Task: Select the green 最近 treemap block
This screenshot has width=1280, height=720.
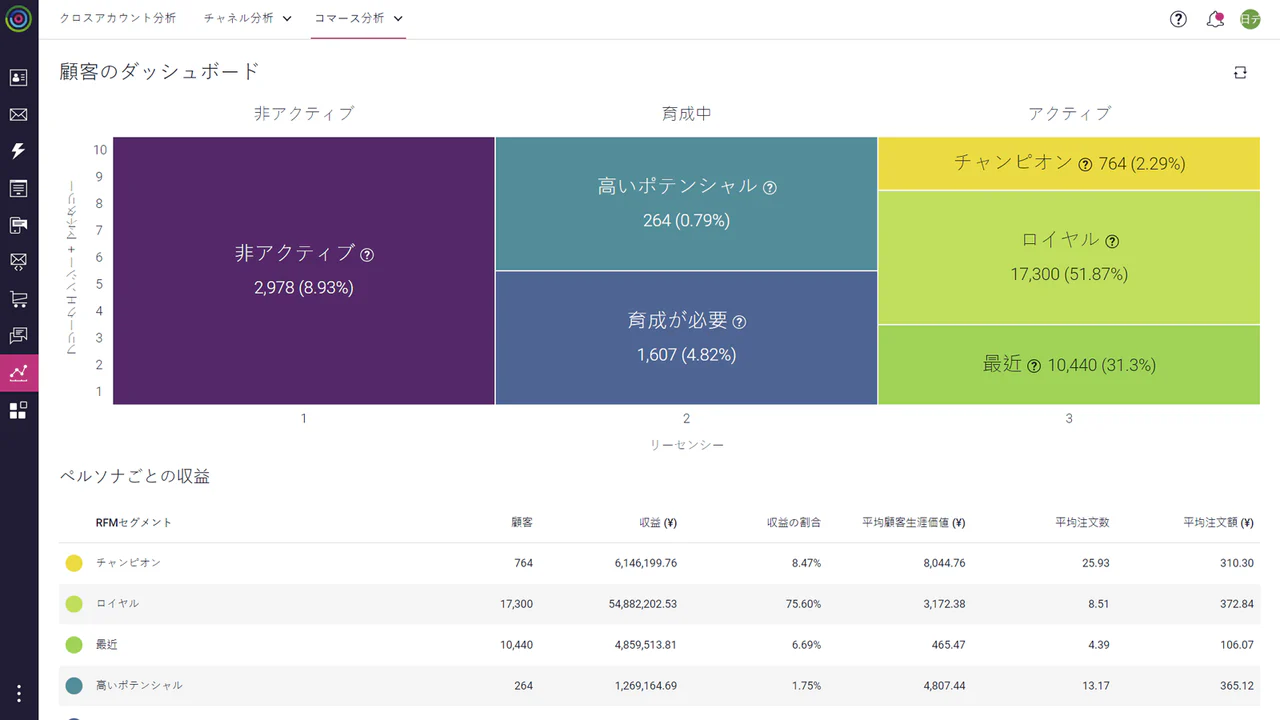Action: point(1069,365)
